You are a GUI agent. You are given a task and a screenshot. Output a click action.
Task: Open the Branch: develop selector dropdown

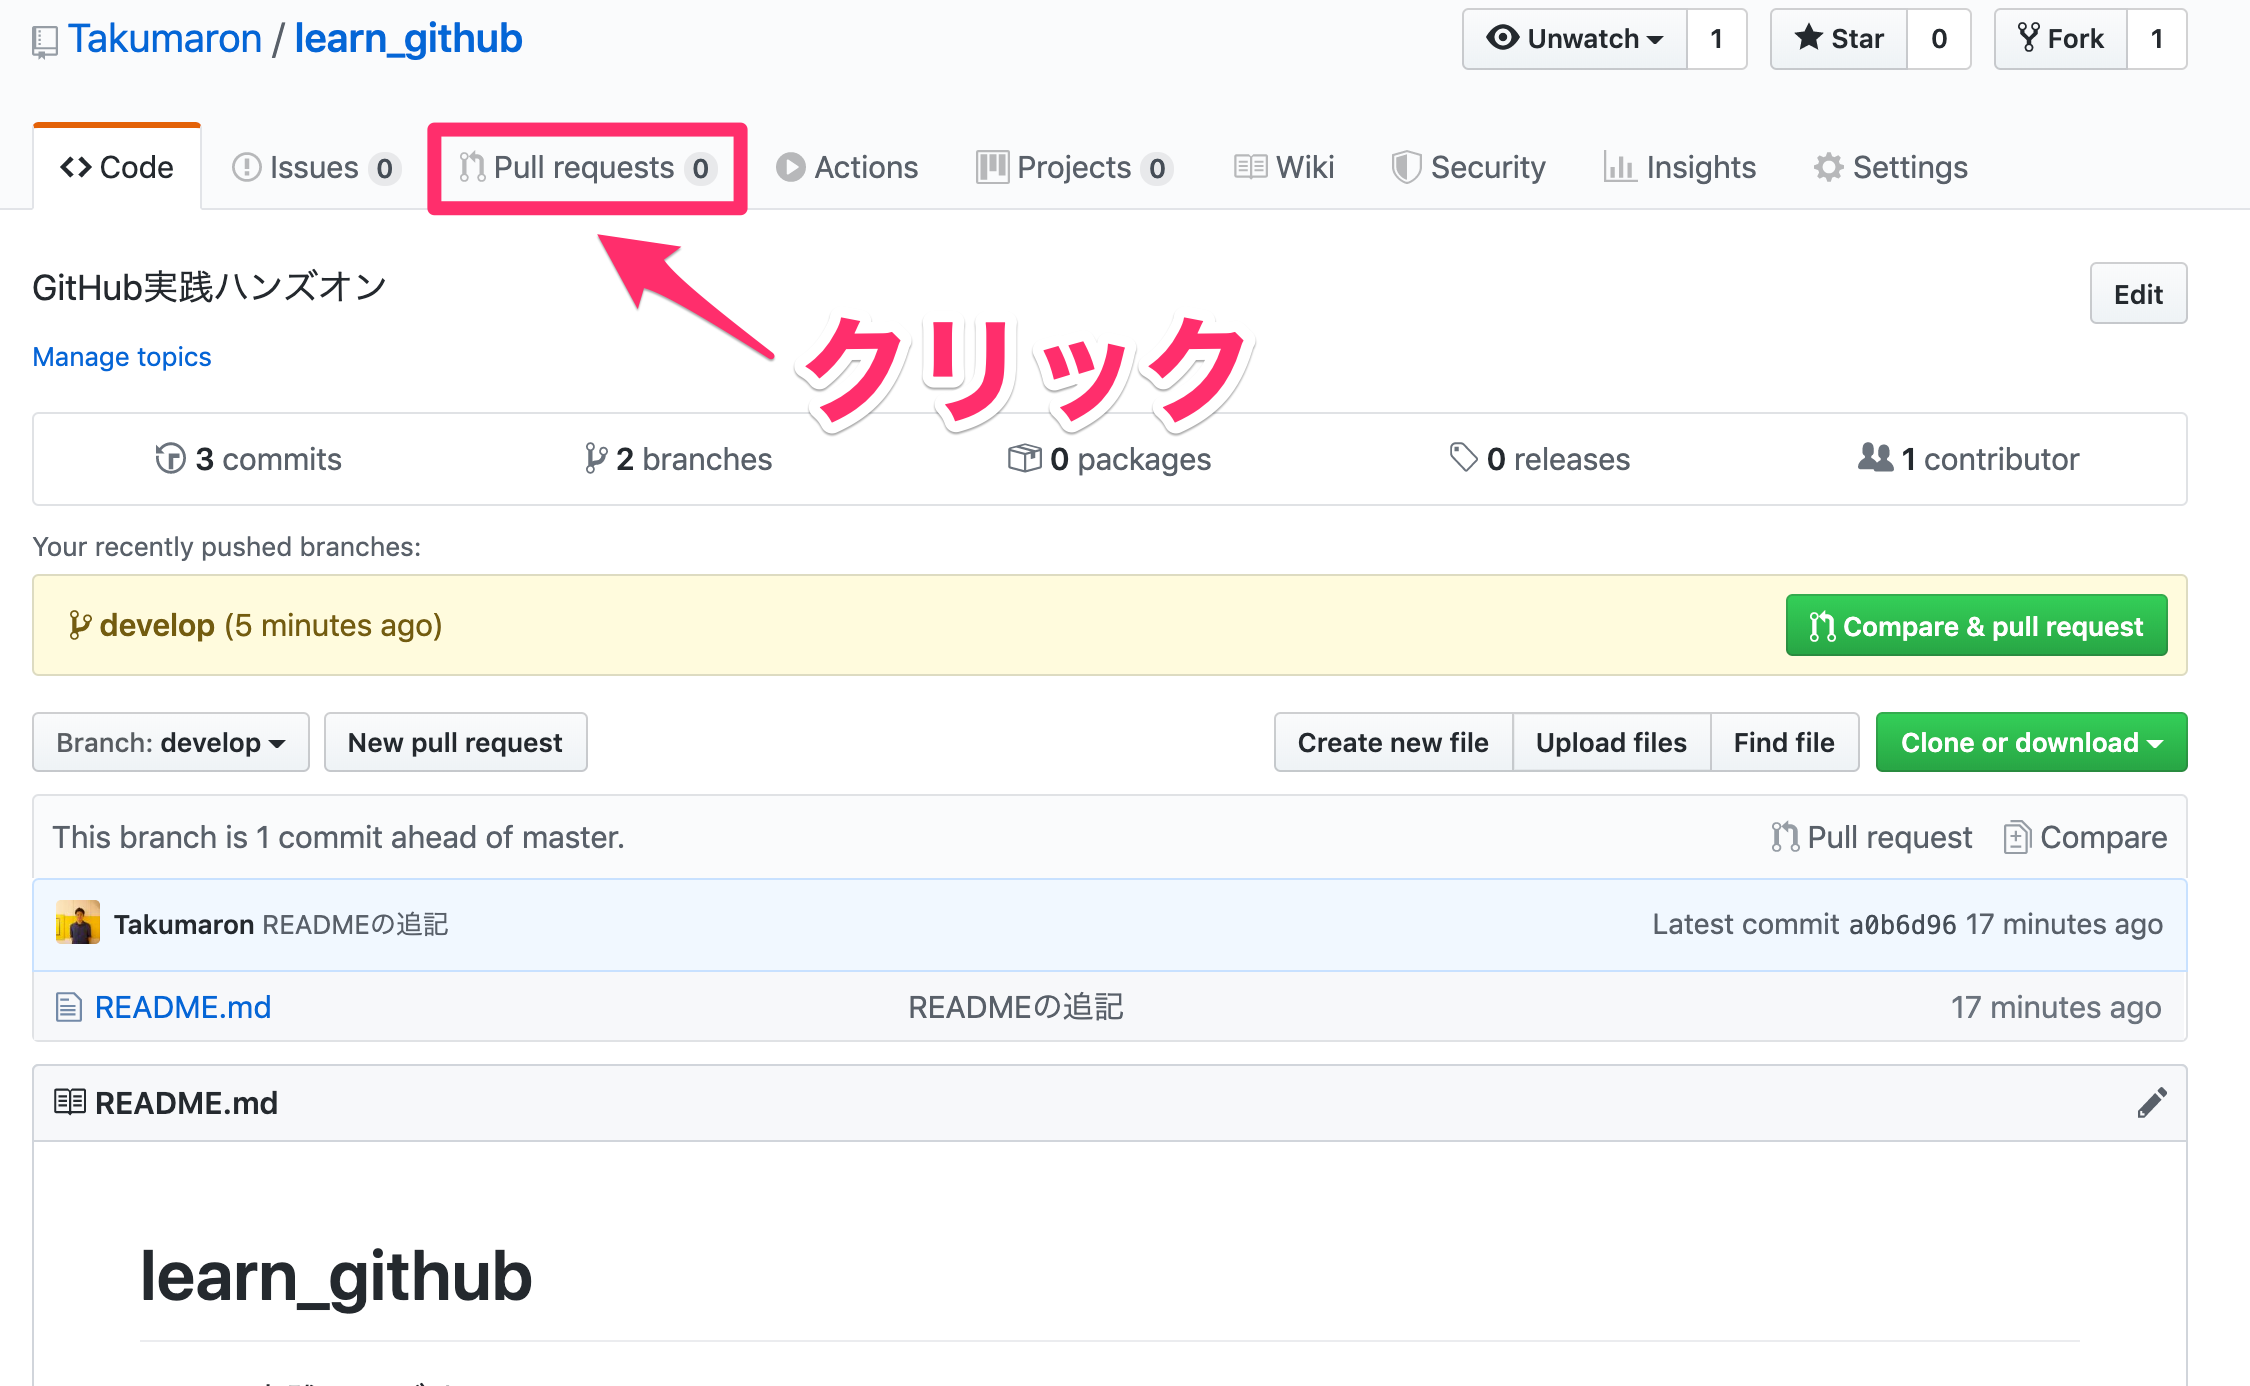pyautogui.click(x=171, y=742)
